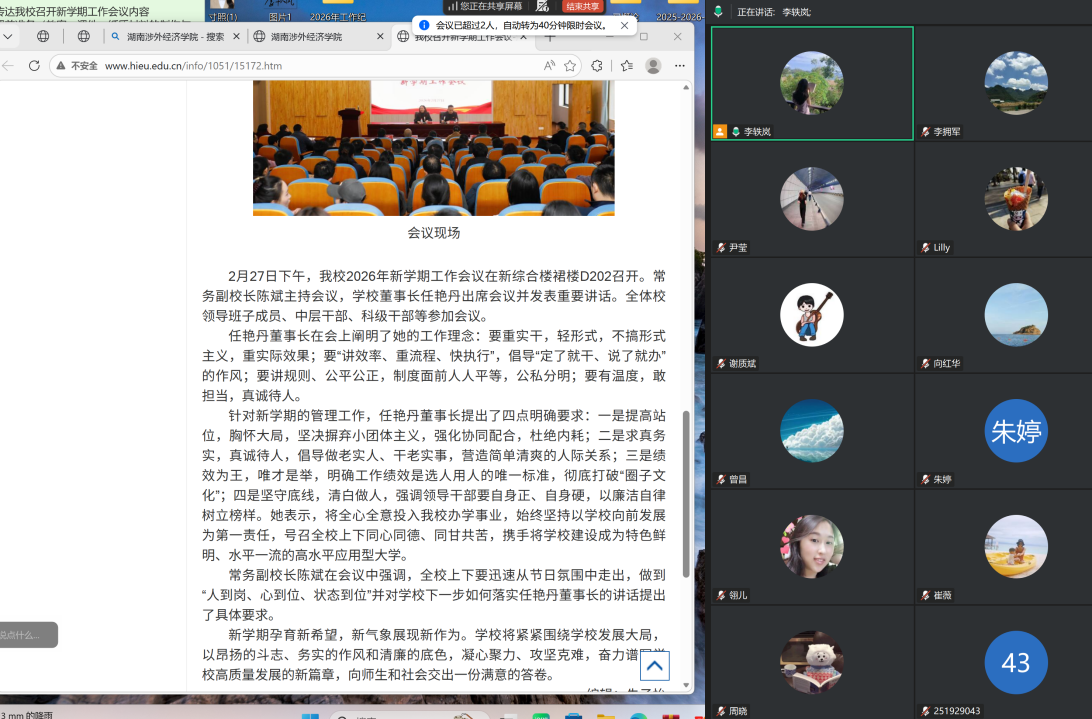The width and height of the screenshot is (1092, 719).
Task: Open the browser settings ellipsis menu
Action: [x=680, y=66]
